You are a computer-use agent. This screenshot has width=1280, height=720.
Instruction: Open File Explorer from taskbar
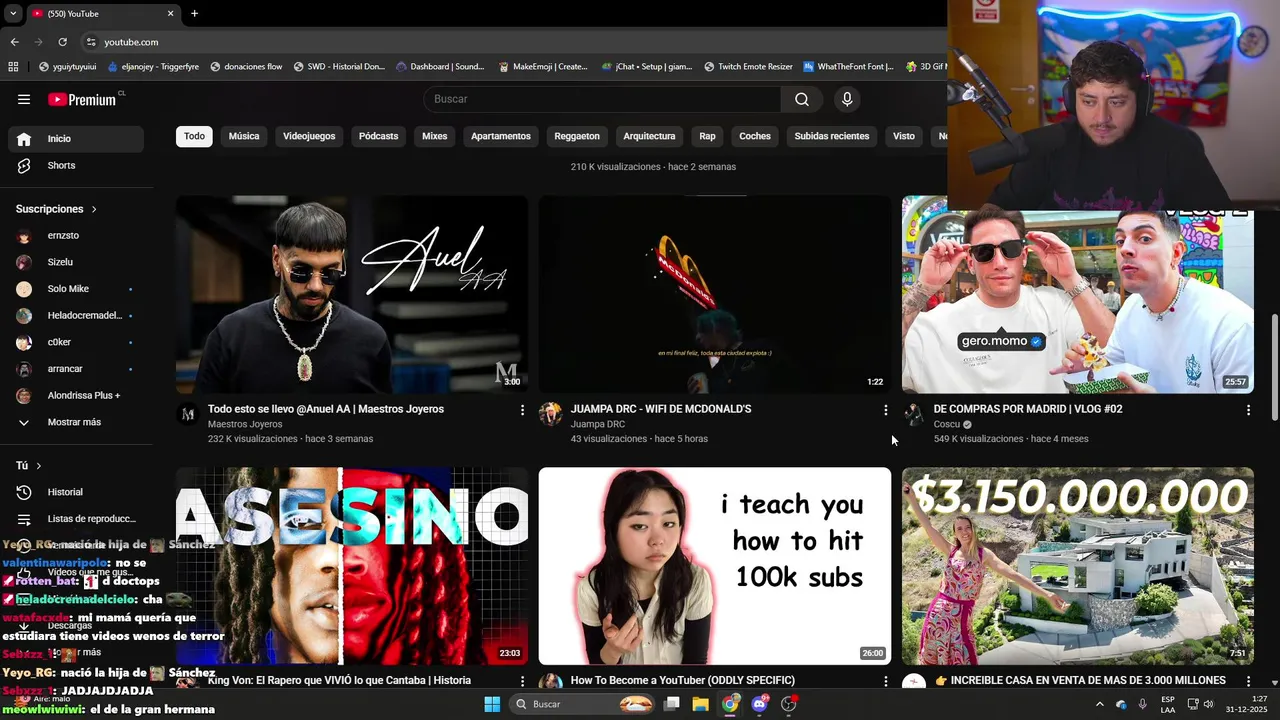[700, 704]
